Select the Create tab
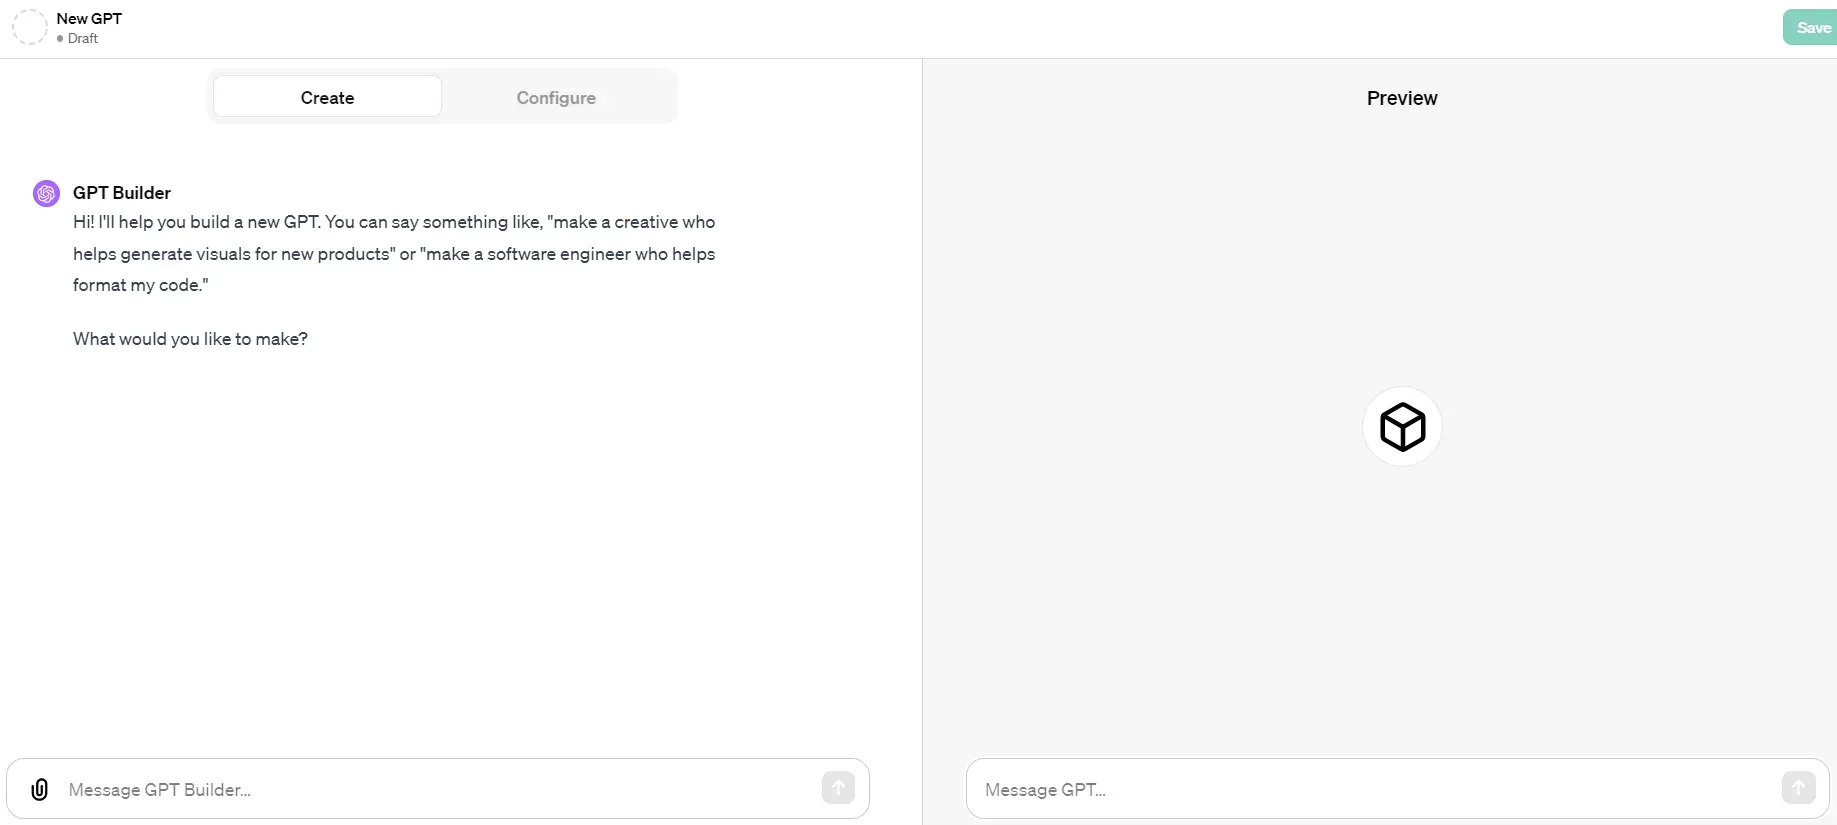The height and width of the screenshot is (825, 1837). (x=327, y=98)
